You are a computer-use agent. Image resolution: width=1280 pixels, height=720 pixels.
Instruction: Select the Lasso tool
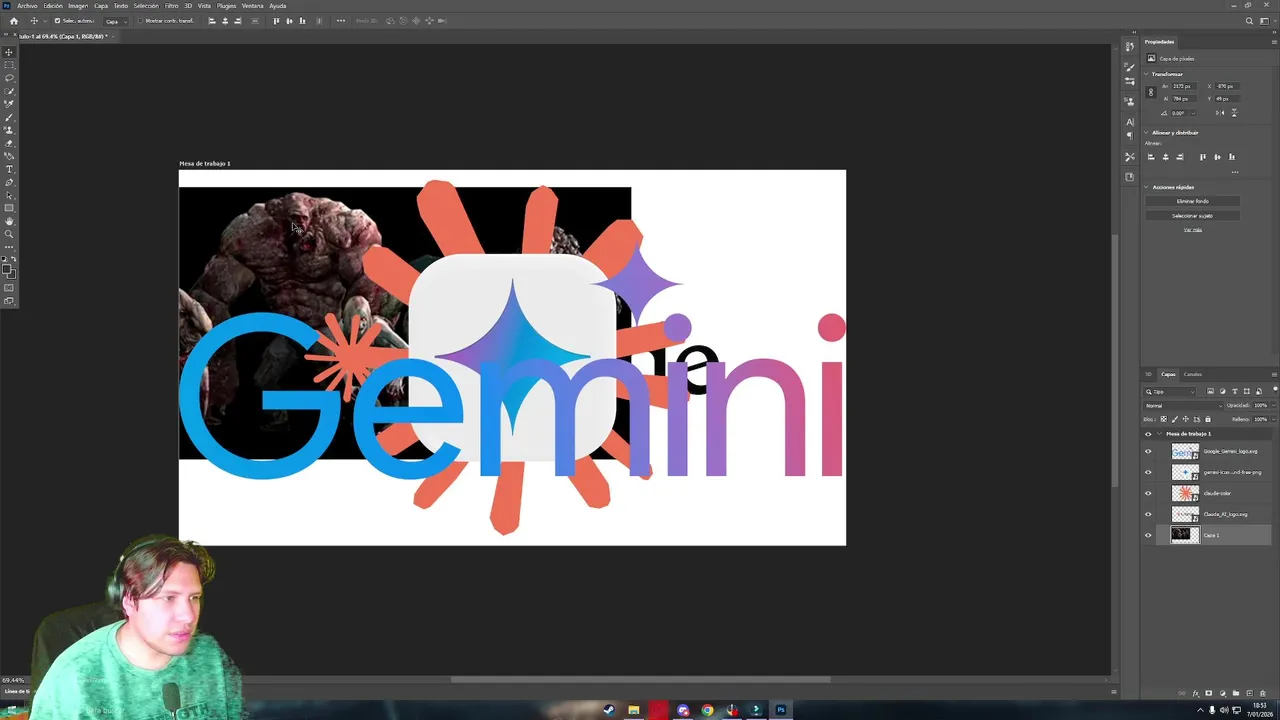tap(9, 78)
